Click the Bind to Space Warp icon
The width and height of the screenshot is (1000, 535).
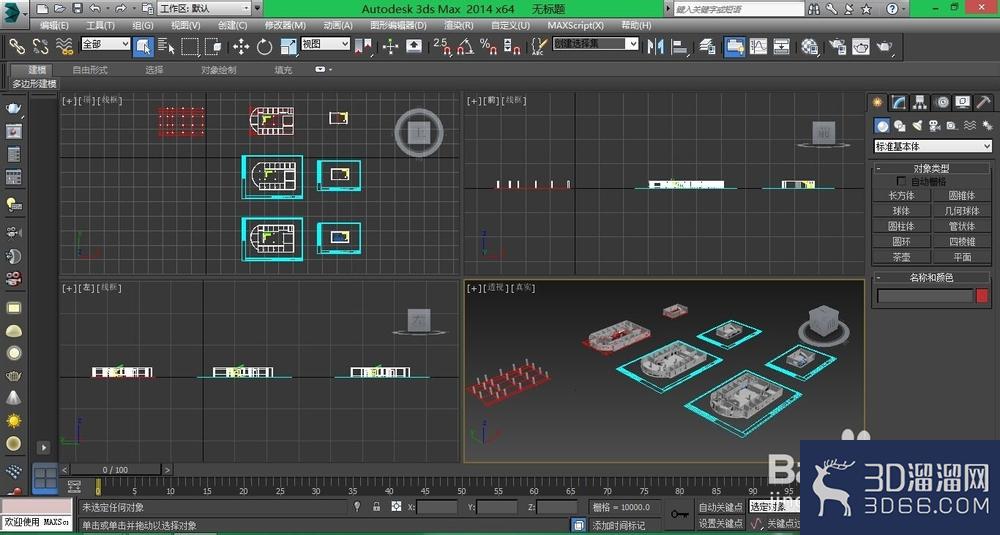(x=64, y=46)
